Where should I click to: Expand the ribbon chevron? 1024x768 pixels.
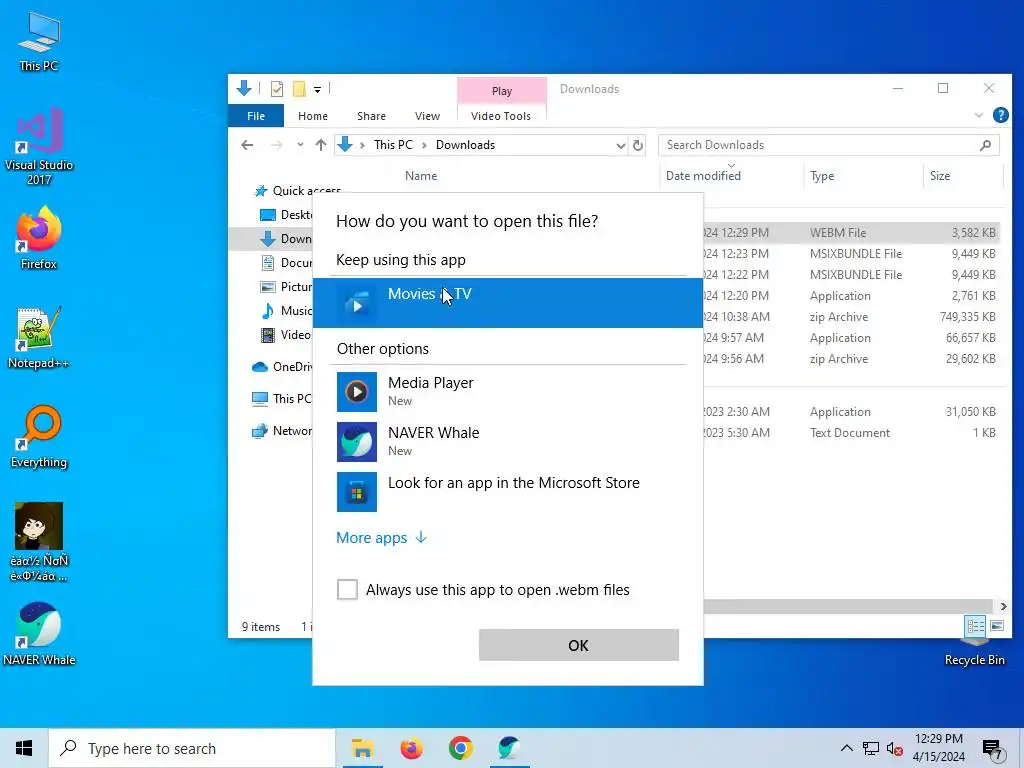(978, 116)
